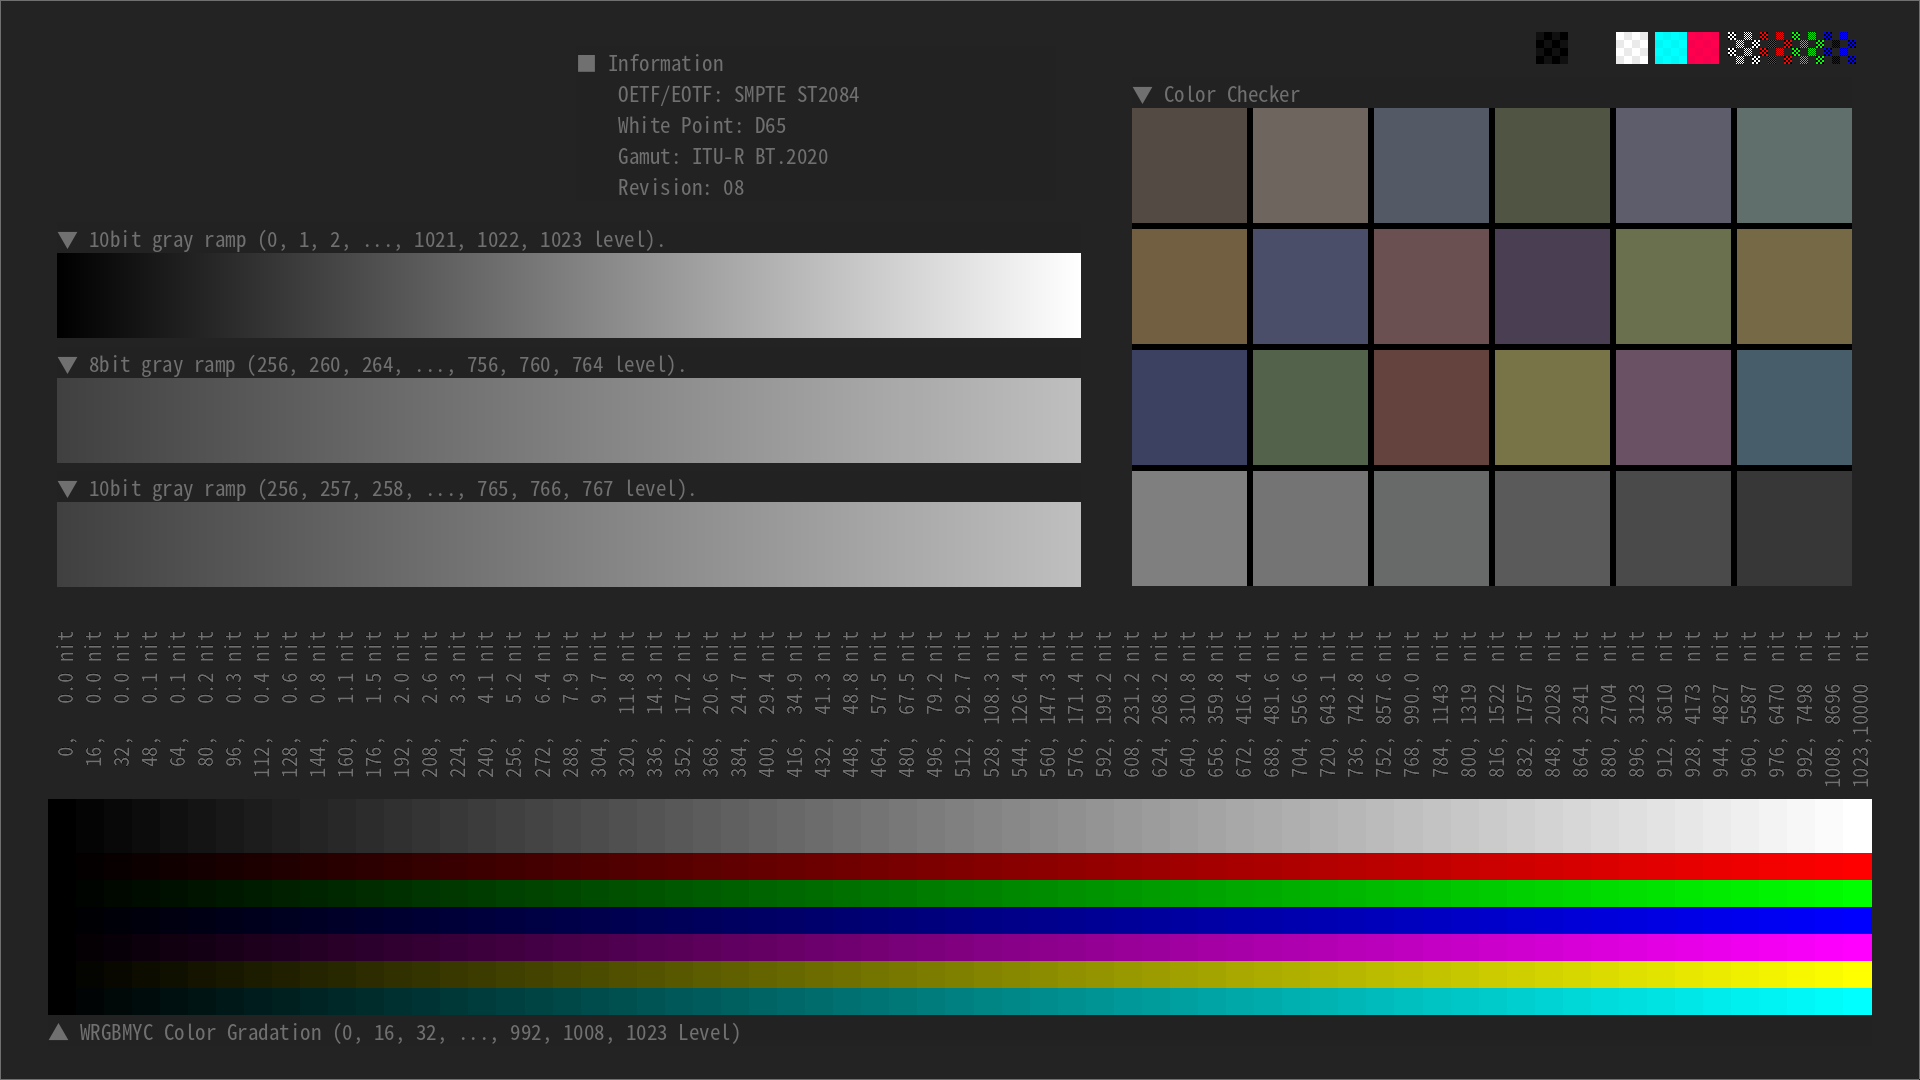Viewport: 1920px width, 1080px height.
Task: Click the upward triangle beside WRGBMYC Color Gradation
Action: 58,1032
